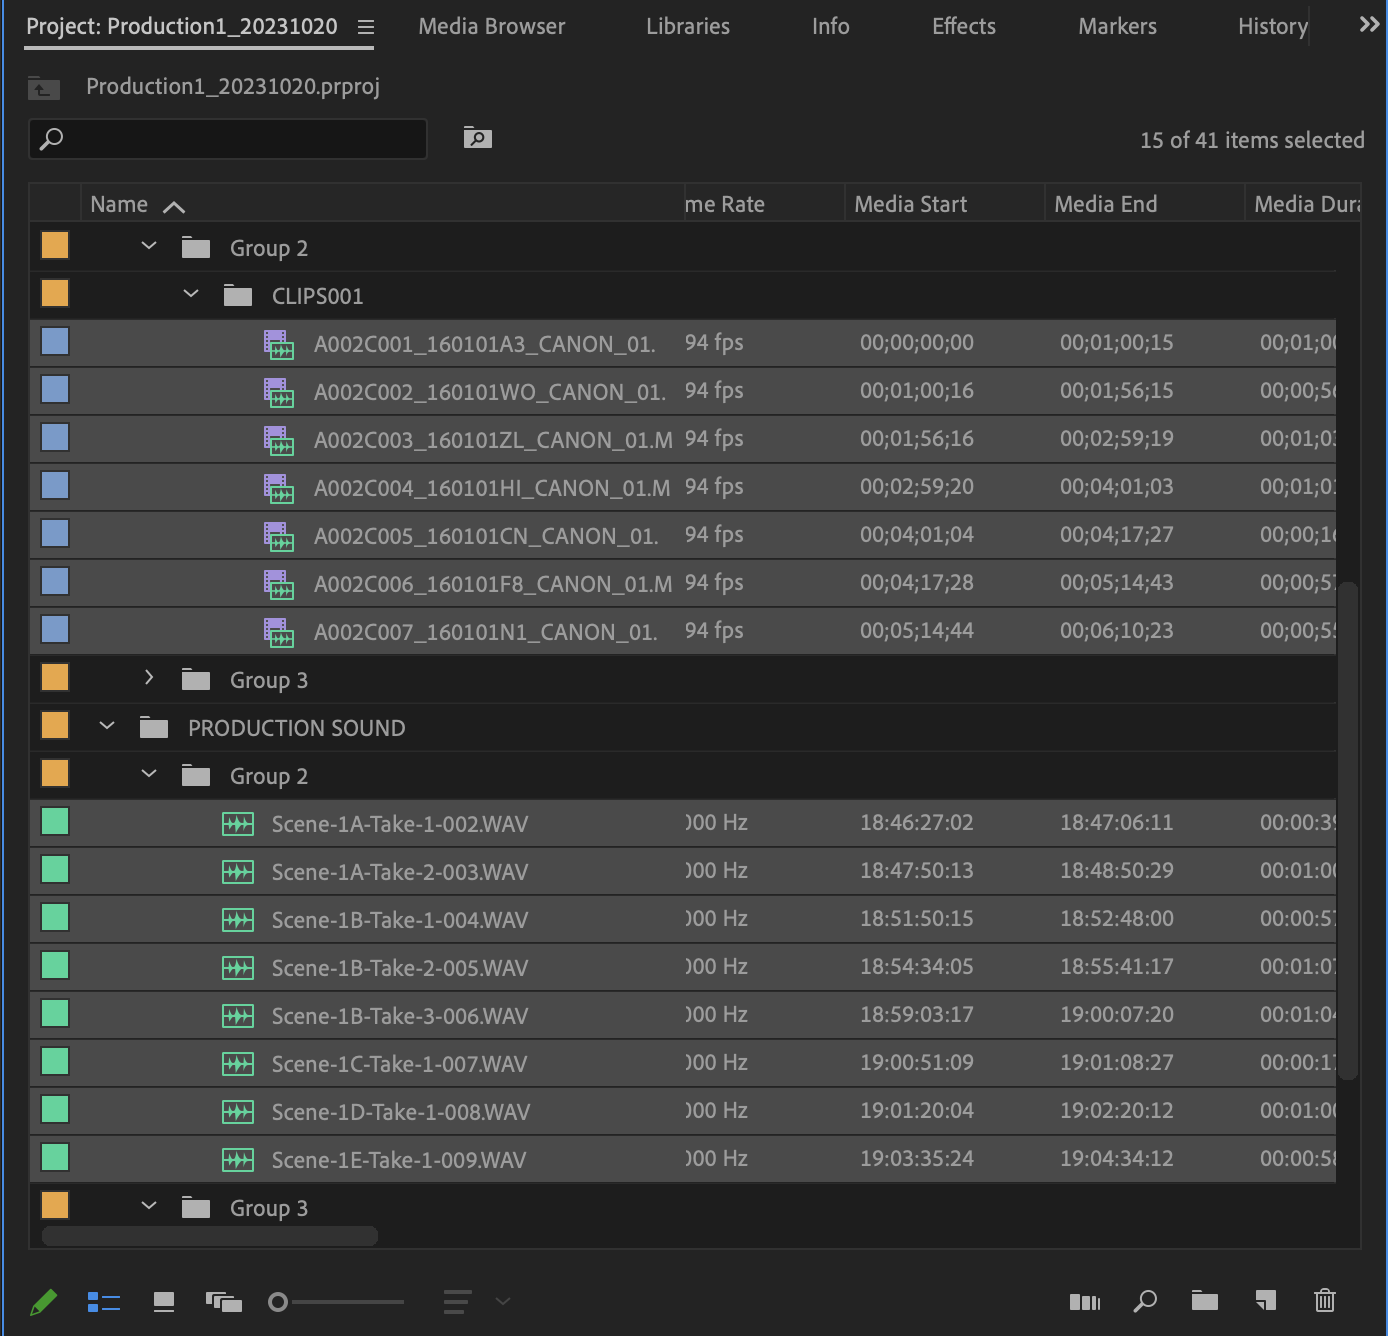
Task: Click the Scene-1C-Take-1-007 audio icon
Action: coord(238,1064)
